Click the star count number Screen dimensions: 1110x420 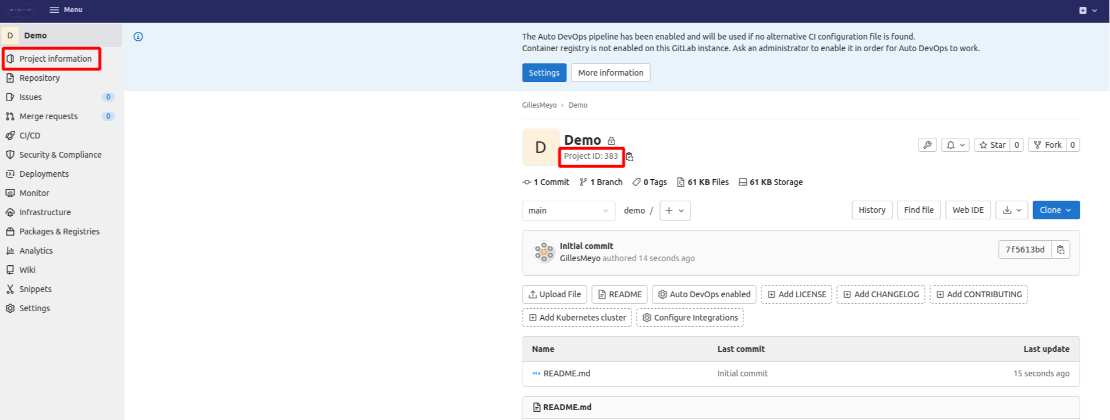(x=1017, y=144)
